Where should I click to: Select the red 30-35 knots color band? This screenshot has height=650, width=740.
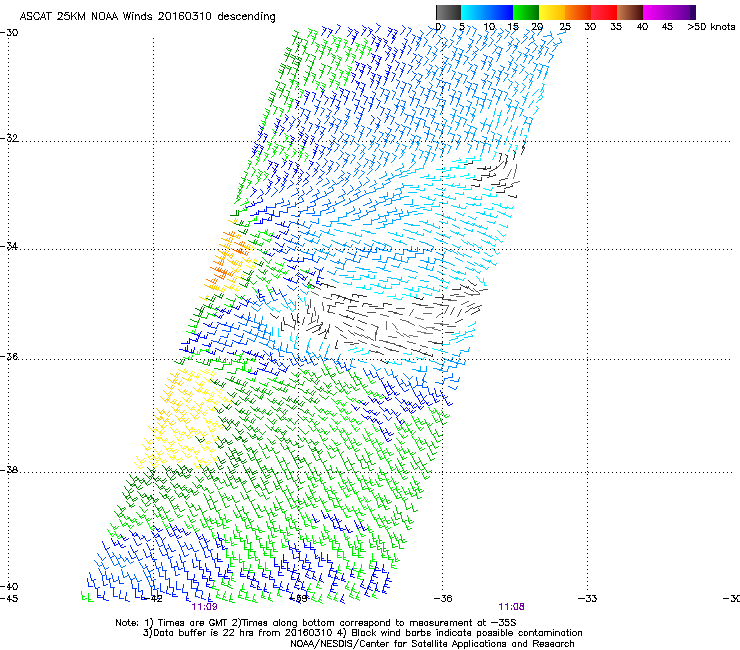point(604,12)
